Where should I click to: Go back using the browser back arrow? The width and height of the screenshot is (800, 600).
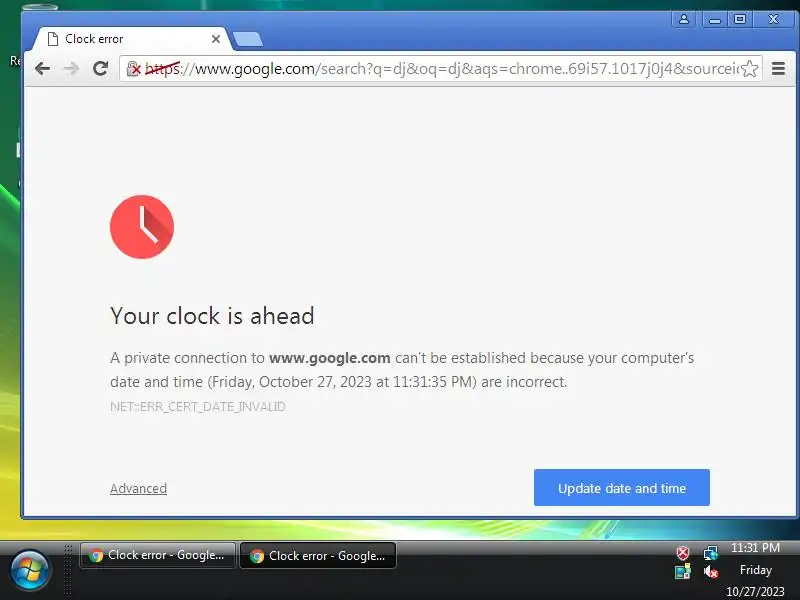42,68
